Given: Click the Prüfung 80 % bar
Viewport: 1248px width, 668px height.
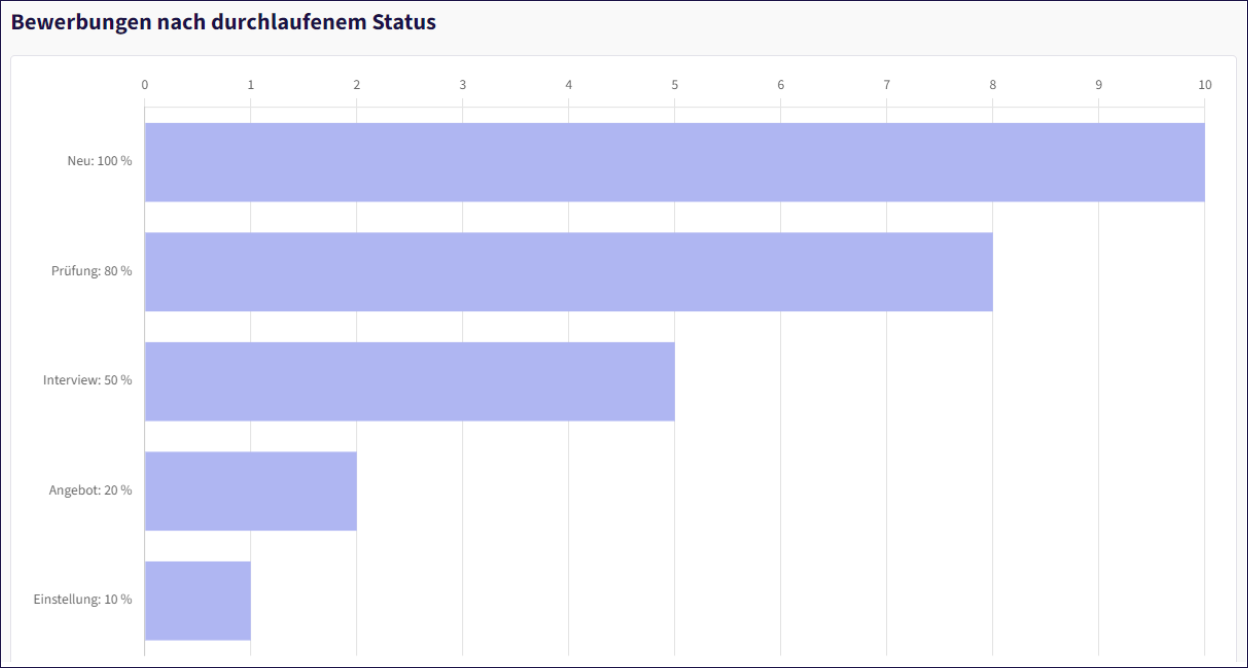Looking at the screenshot, I should point(569,272).
